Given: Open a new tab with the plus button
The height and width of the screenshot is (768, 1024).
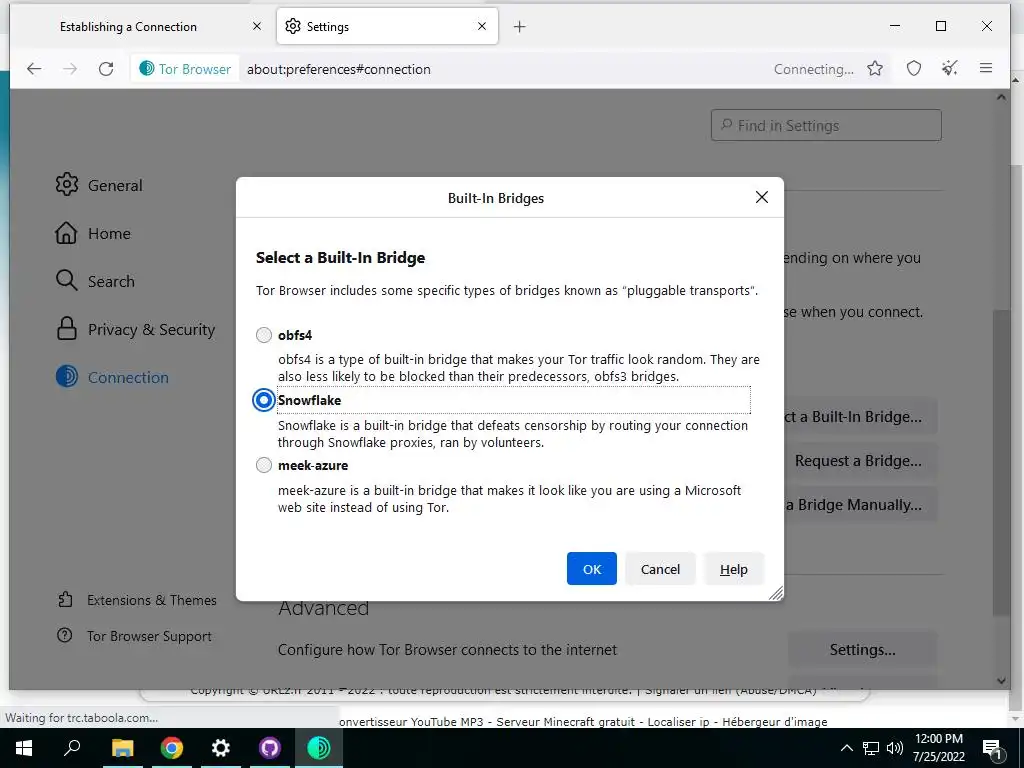Looking at the screenshot, I should pos(519,27).
